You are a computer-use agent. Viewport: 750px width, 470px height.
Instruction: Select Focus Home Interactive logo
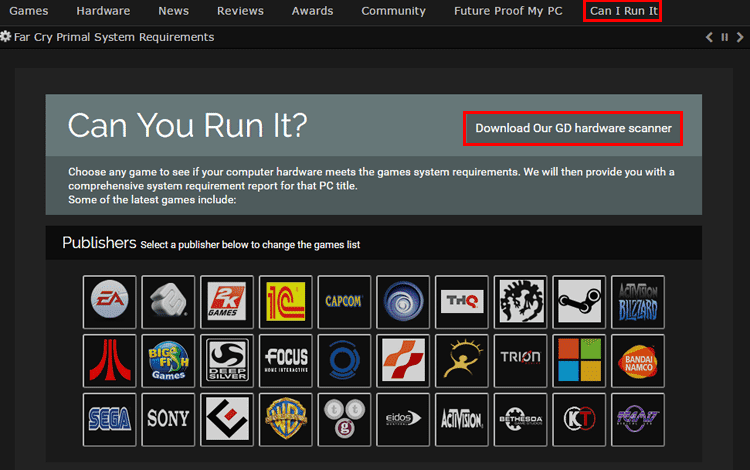point(286,361)
